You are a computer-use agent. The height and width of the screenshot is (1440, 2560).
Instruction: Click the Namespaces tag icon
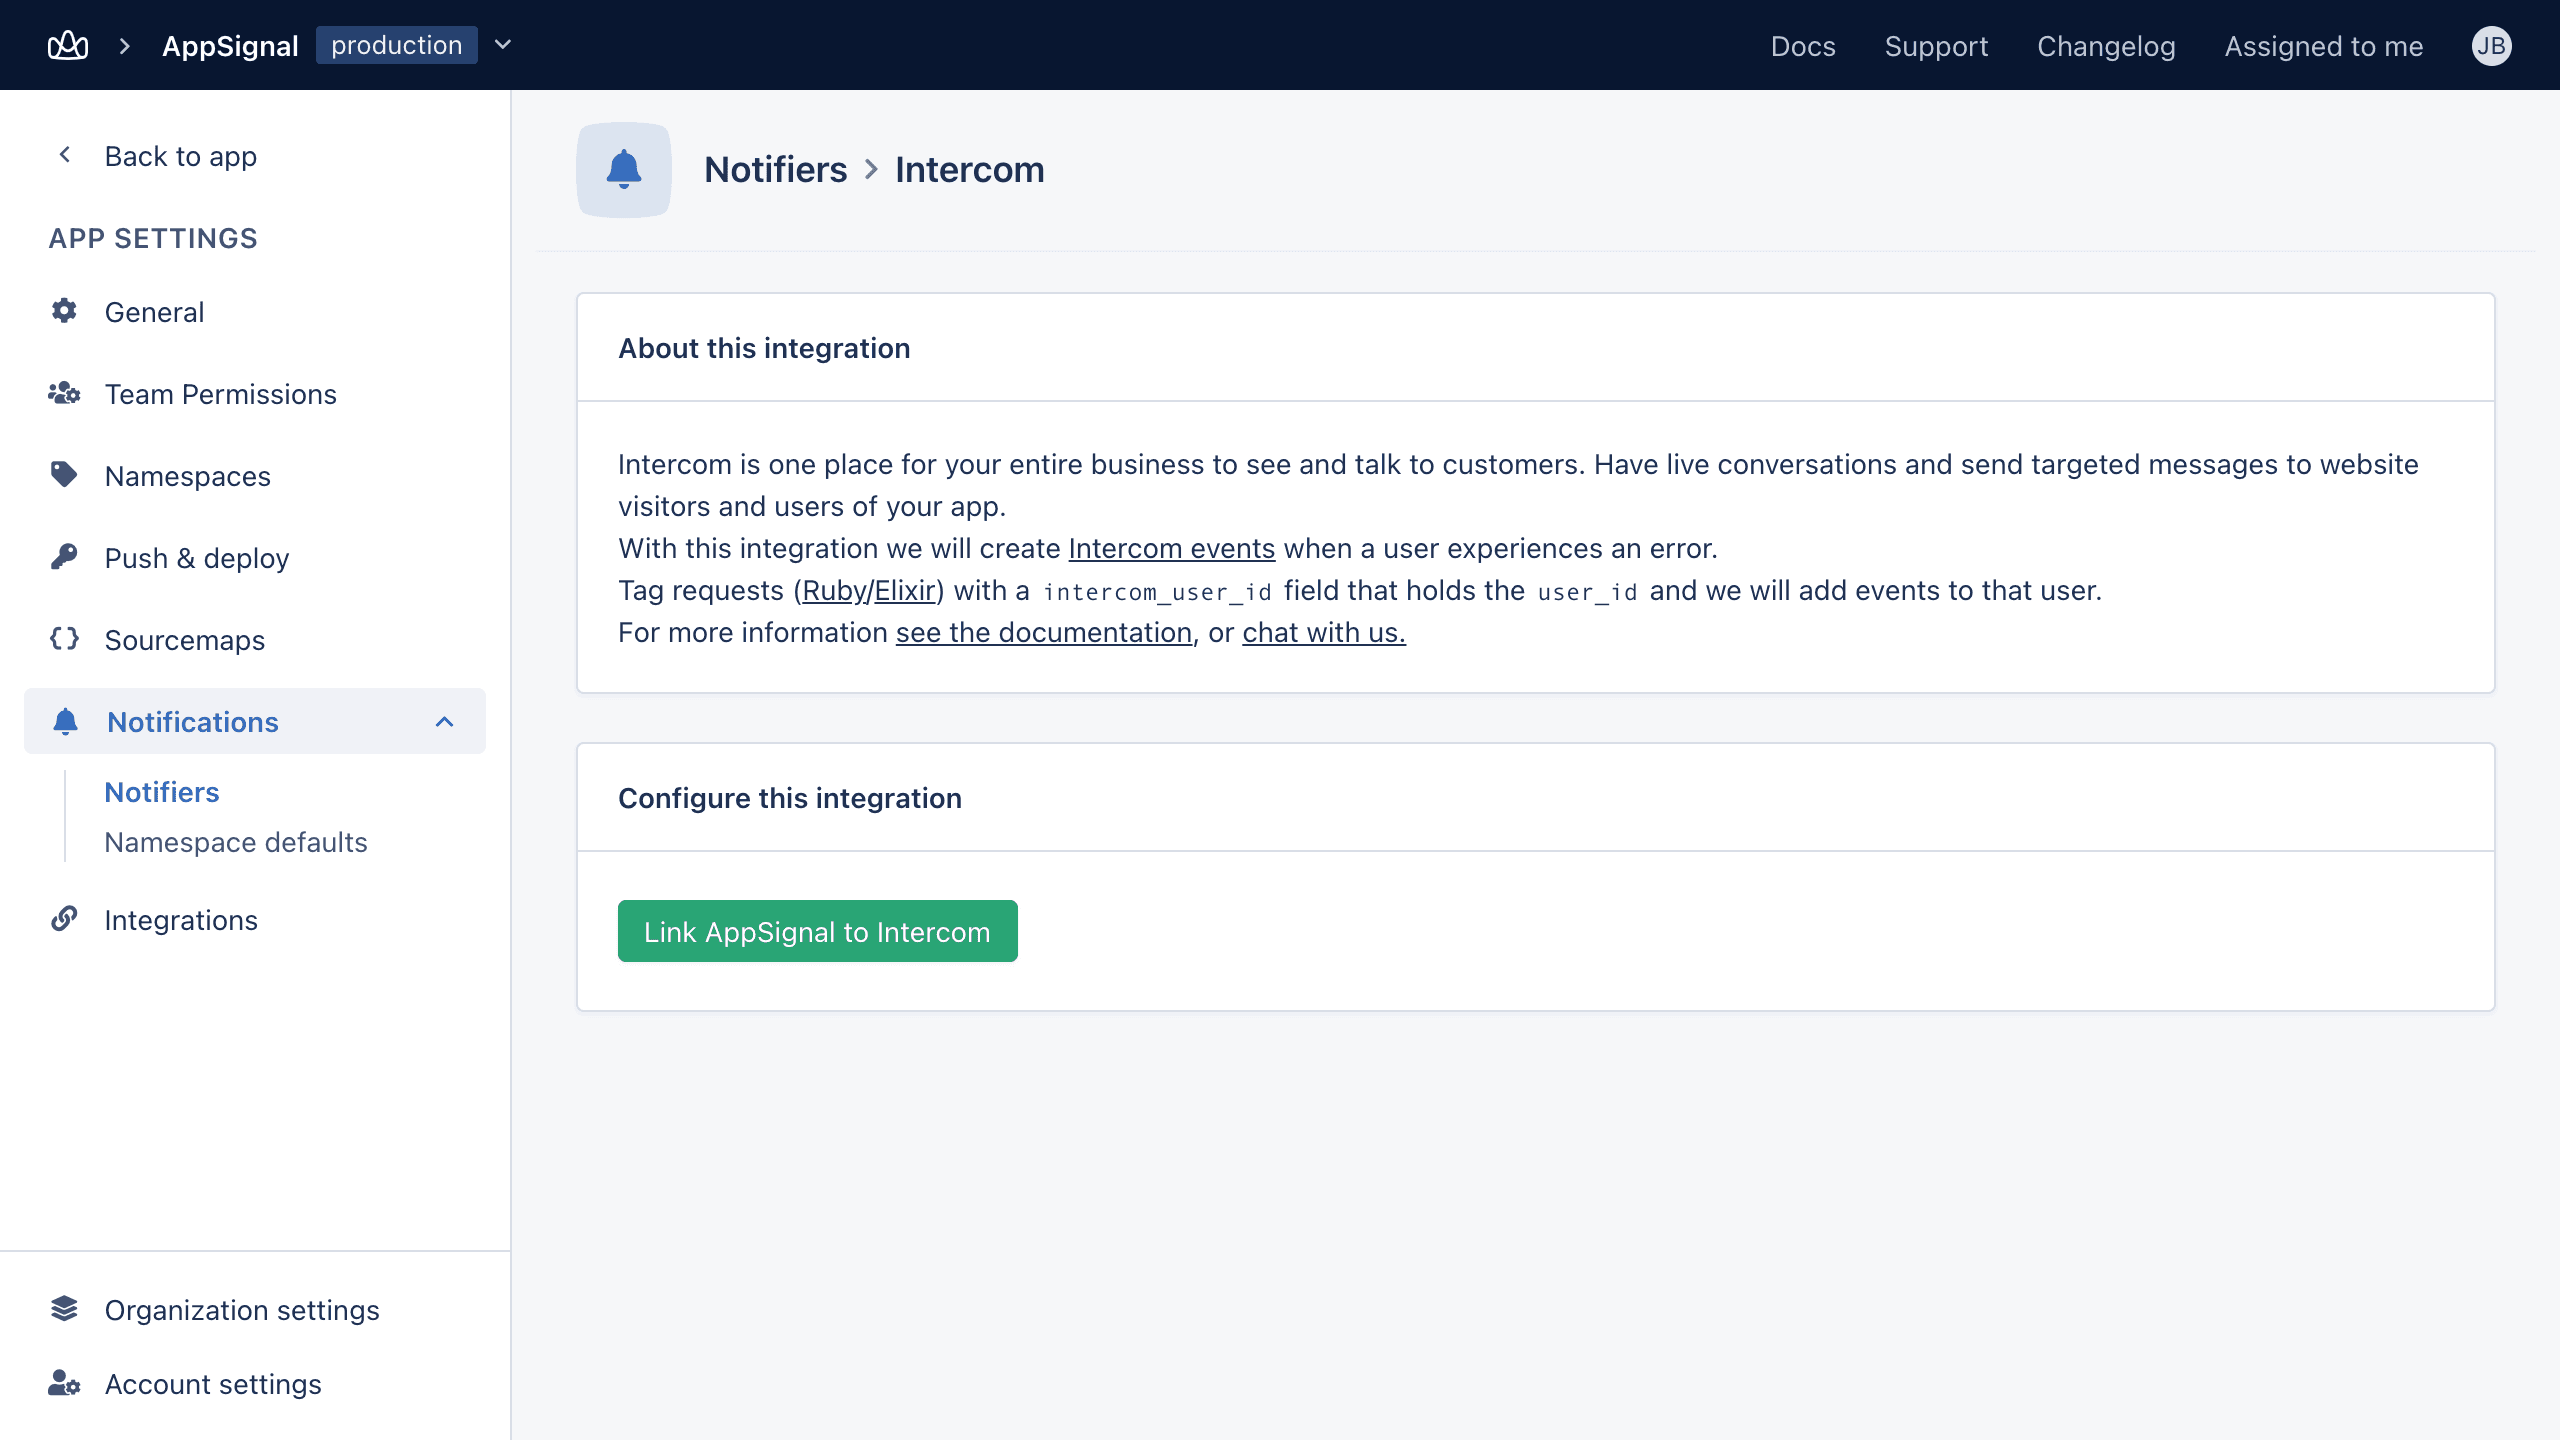65,475
